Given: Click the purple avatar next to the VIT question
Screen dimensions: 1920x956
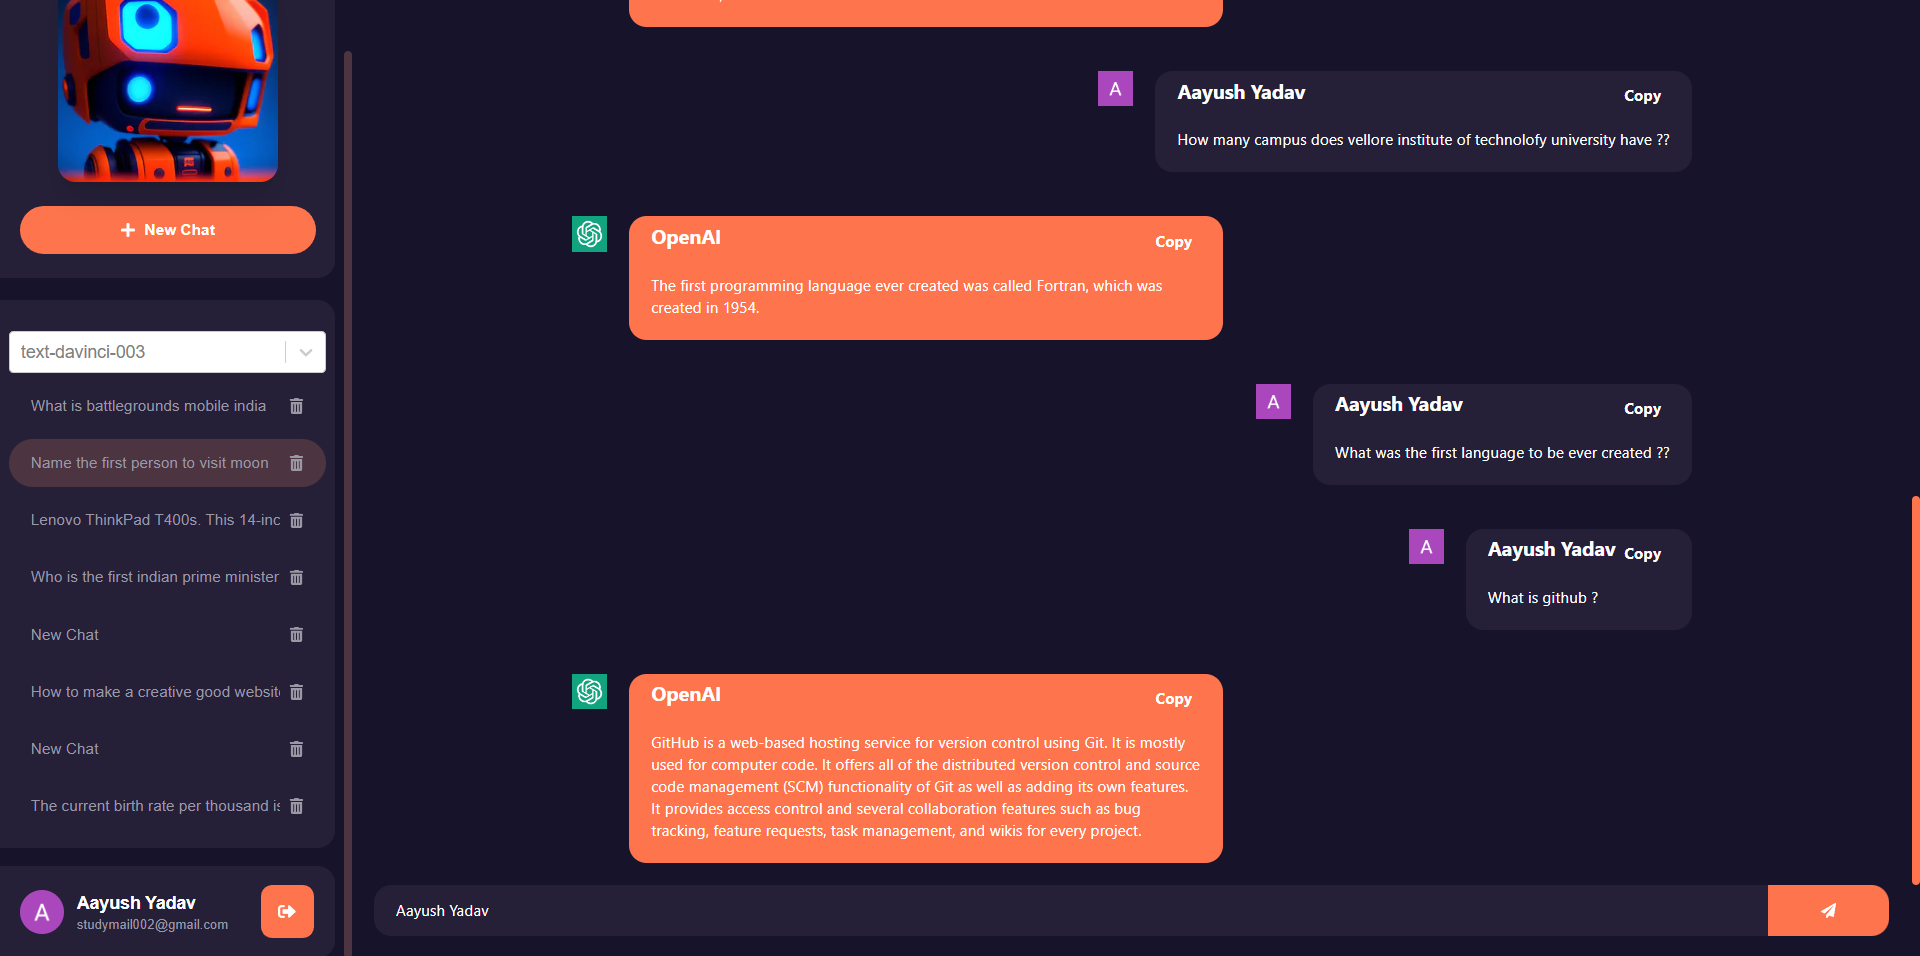Looking at the screenshot, I should pyautogui.click(x=1114, y=88).
